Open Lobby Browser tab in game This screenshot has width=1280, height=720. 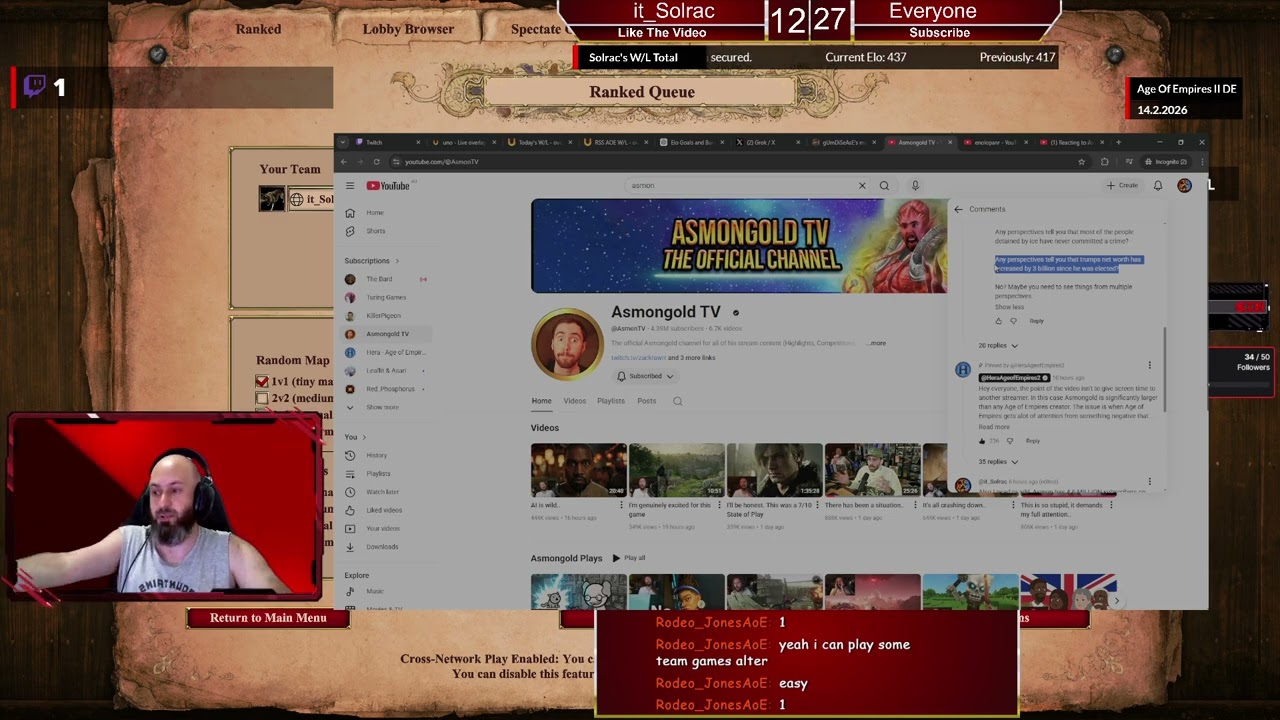(x=408, y=29)
